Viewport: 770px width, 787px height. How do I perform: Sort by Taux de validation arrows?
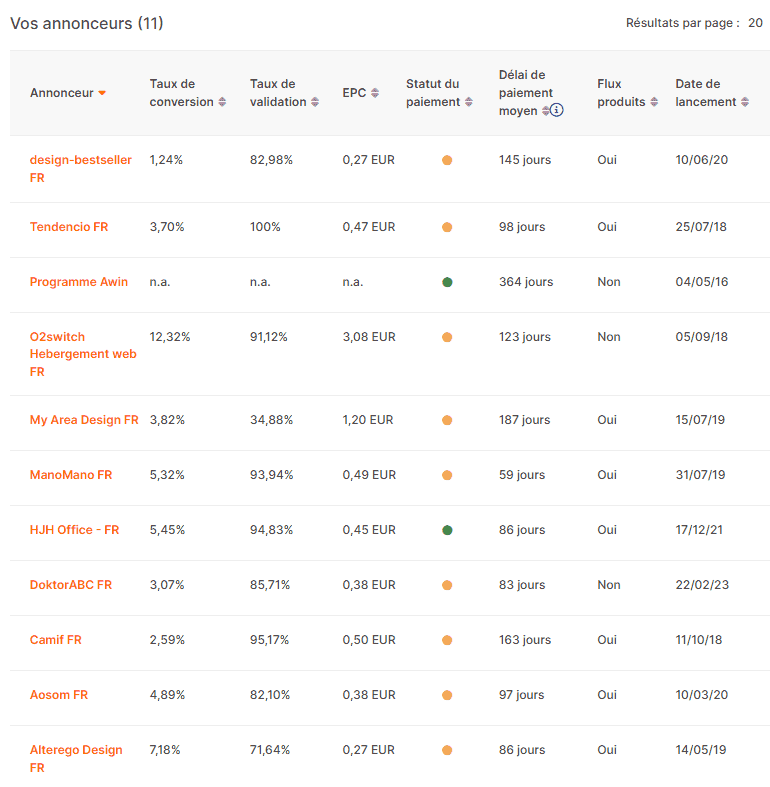pos(316,102)
